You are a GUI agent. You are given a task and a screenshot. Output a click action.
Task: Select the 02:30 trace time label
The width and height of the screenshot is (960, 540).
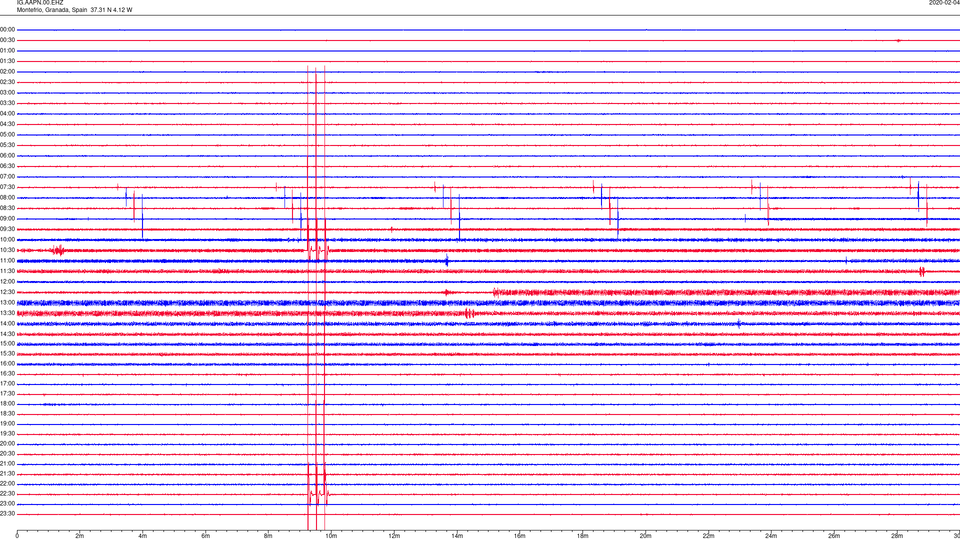click(8, 82)
